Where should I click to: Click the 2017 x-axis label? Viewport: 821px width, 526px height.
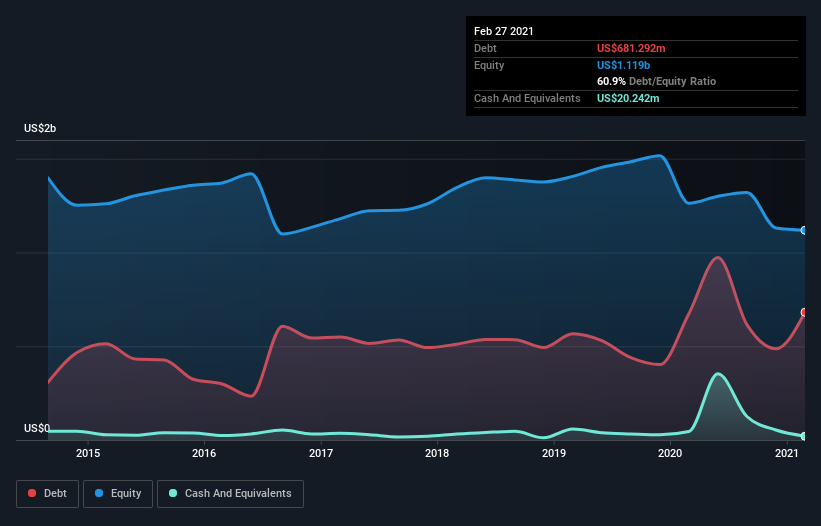321,453
